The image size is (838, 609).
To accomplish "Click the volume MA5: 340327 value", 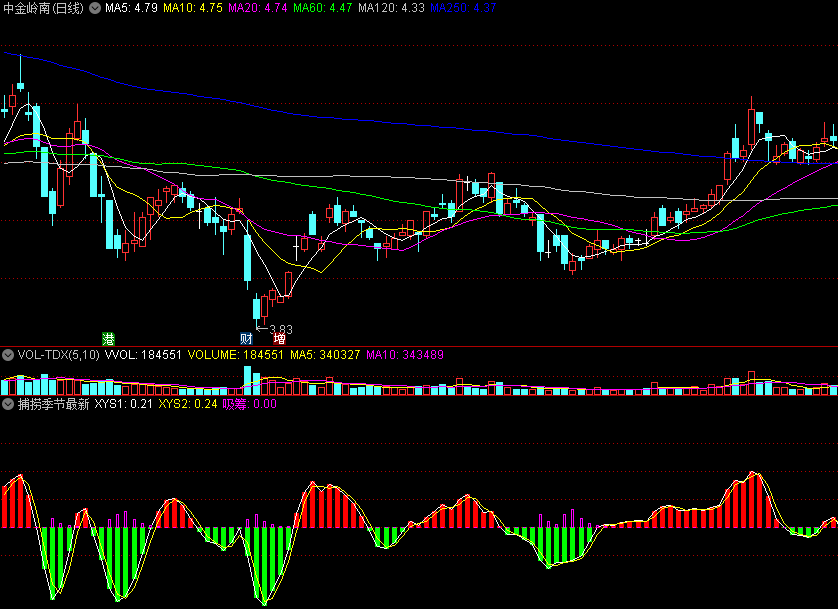I will [x=325, y=355].
